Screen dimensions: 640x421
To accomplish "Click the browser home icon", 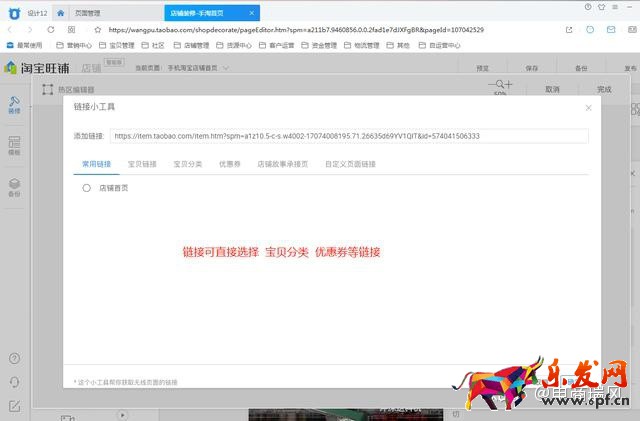I will 62,13.
